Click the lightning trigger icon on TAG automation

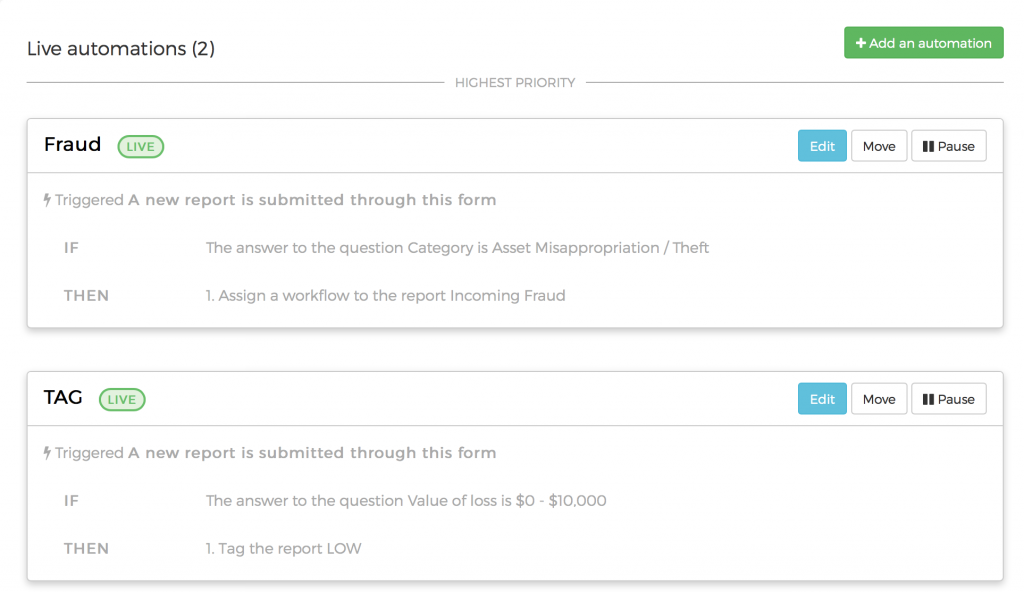tap(46, 452)
